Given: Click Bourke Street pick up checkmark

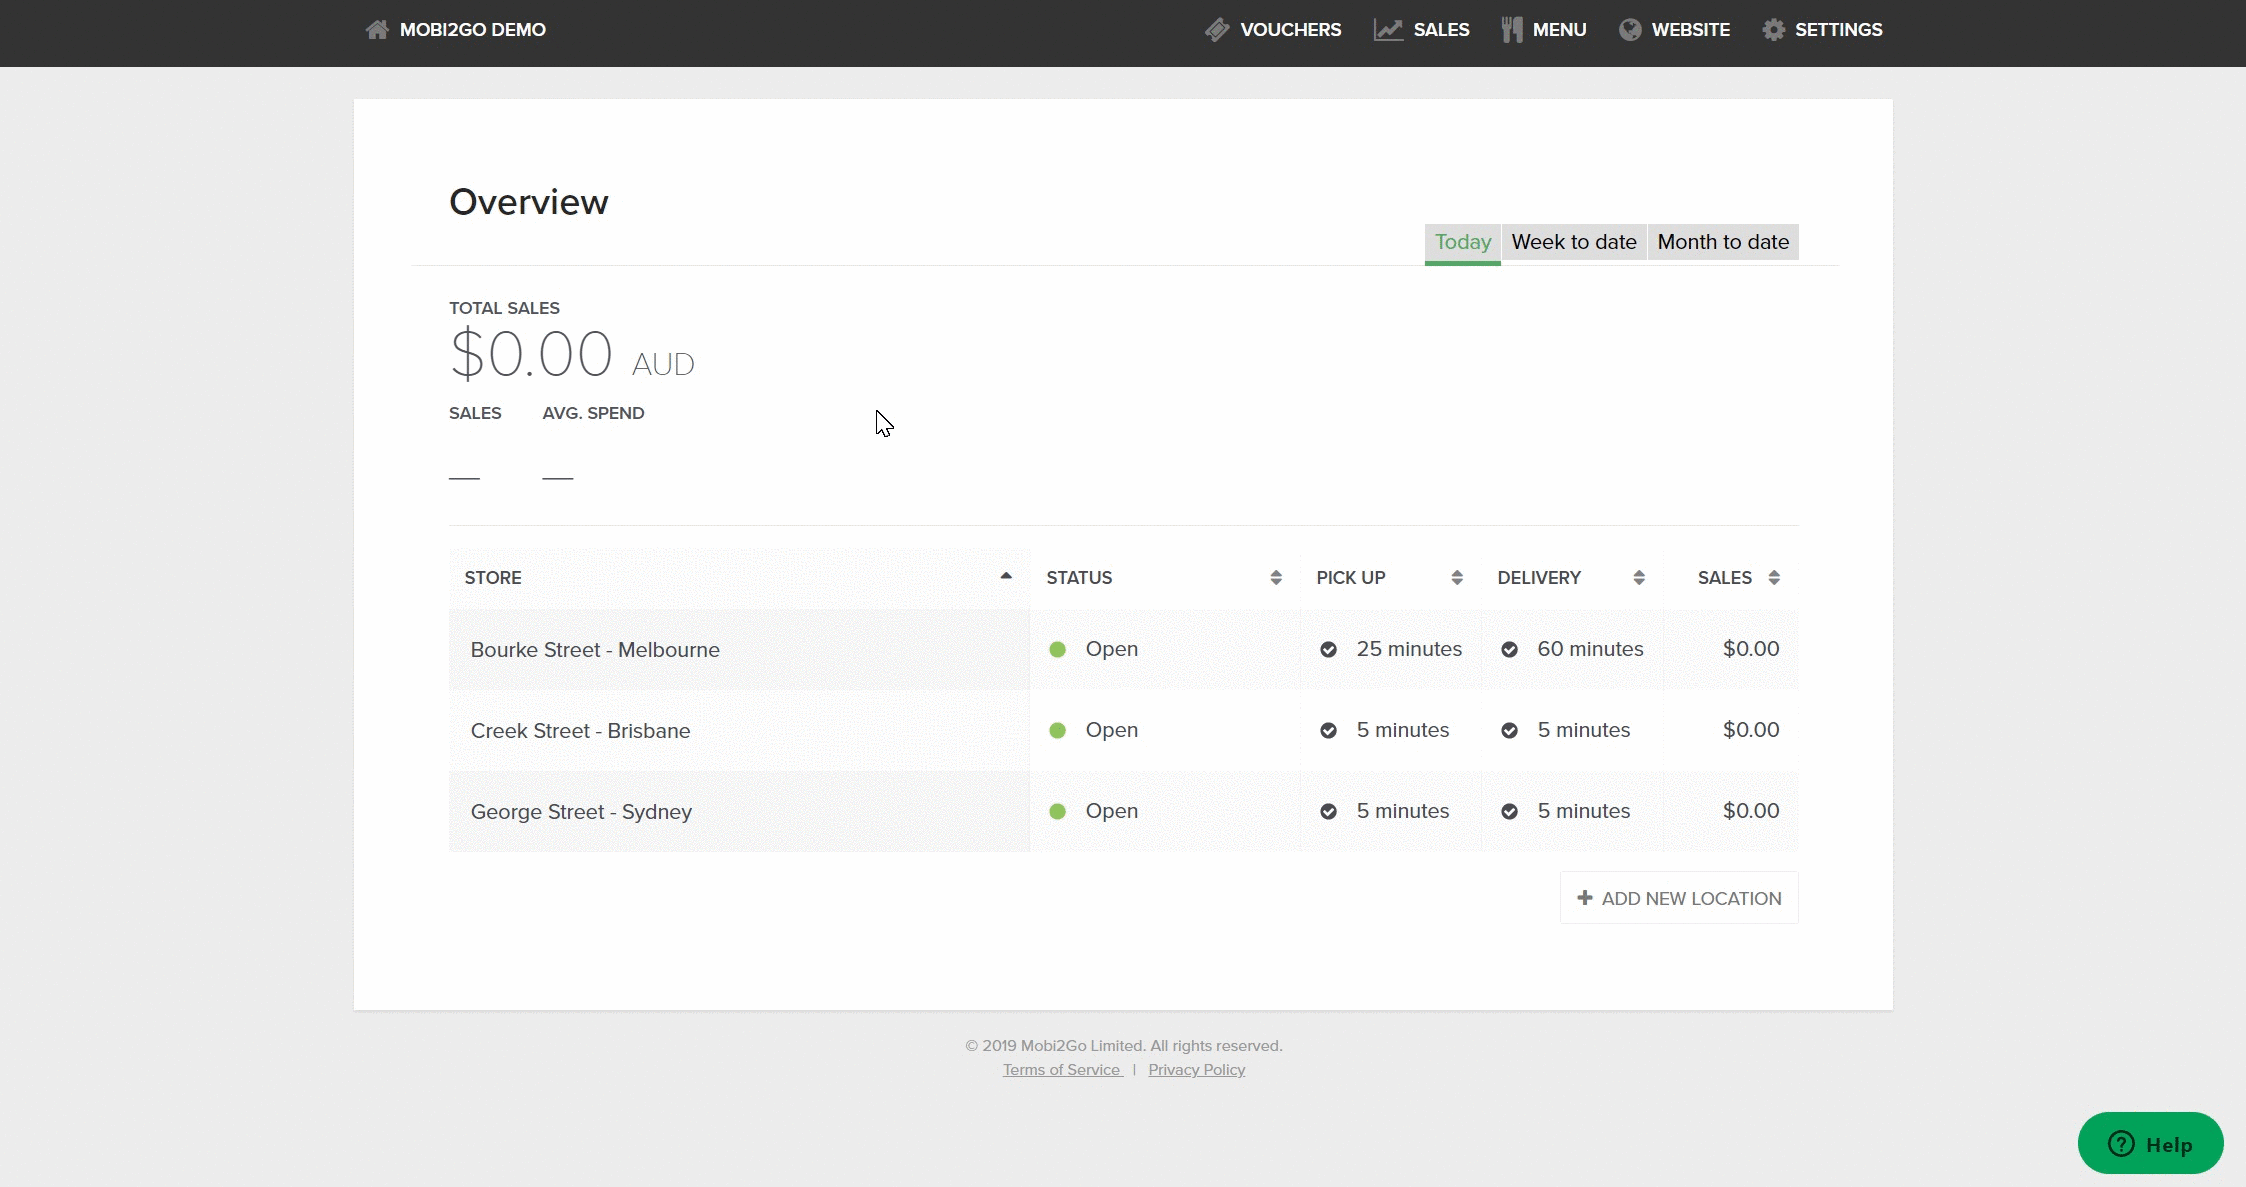Looking at the screenshot, I should point(1328,650).
